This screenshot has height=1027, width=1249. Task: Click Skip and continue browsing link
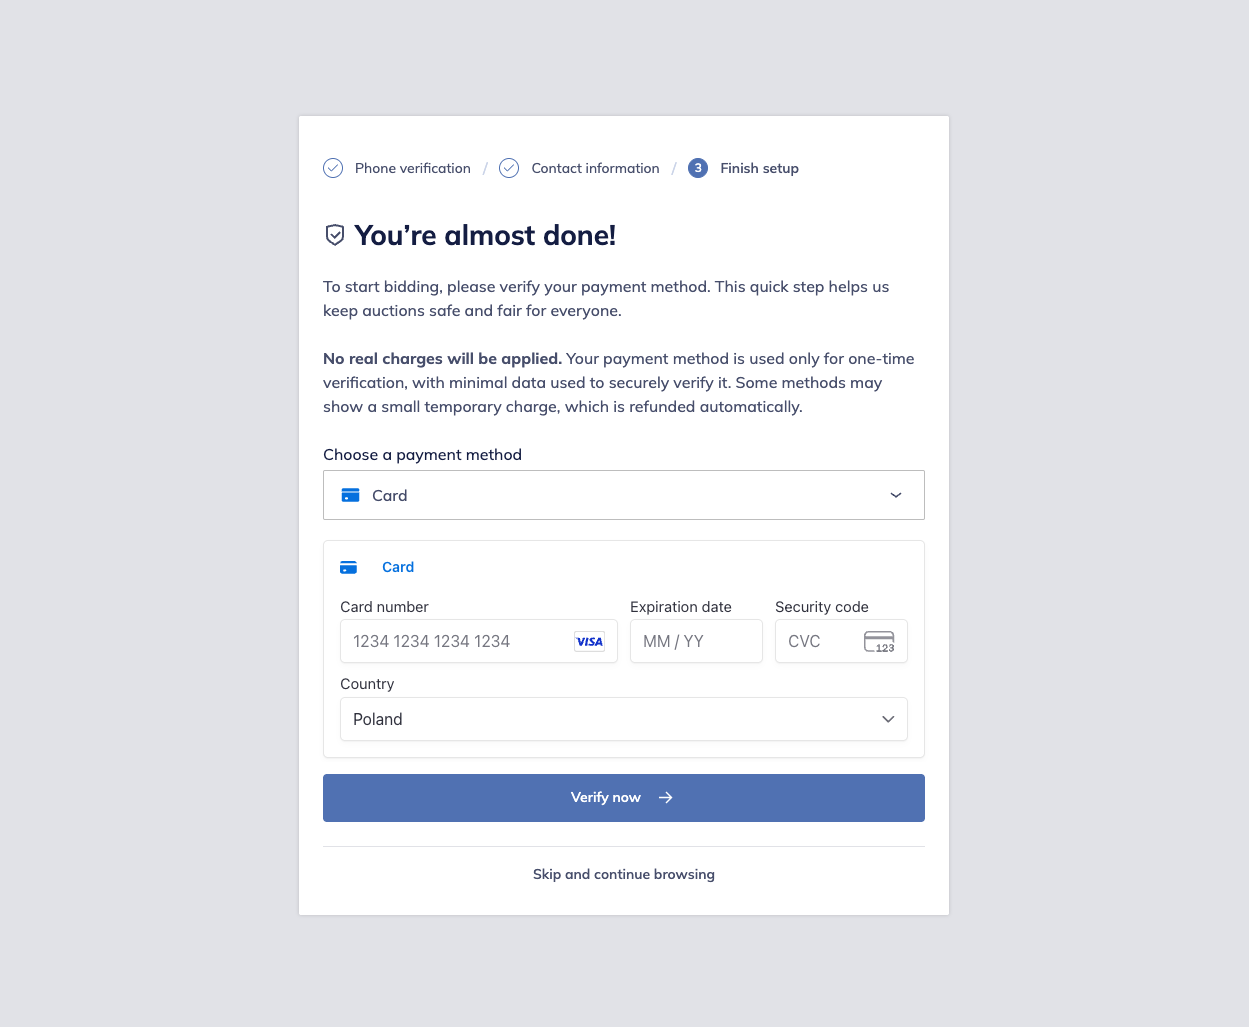tap(623, 874)
